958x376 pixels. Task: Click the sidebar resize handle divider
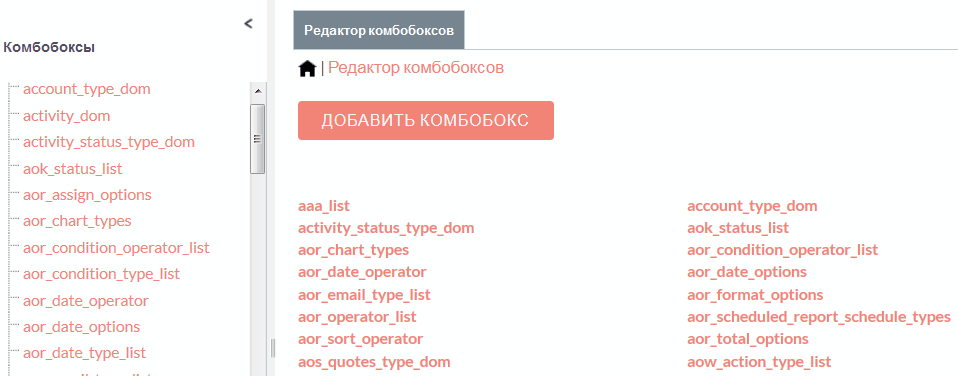272,348
